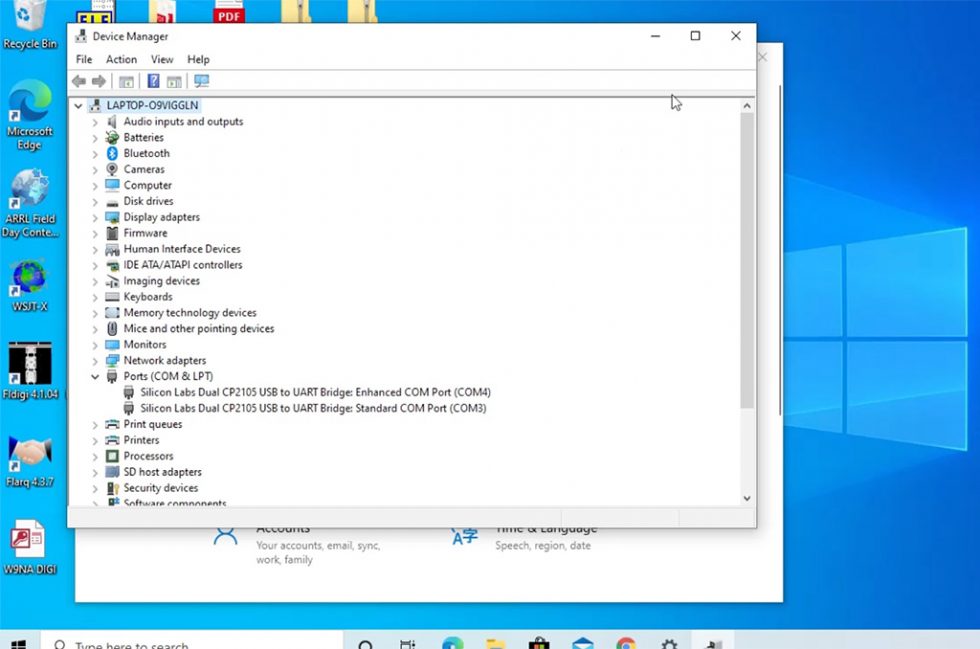Click the Help toolbar icon with question mark
Viewport: 980px width, 649px height.
153,81
